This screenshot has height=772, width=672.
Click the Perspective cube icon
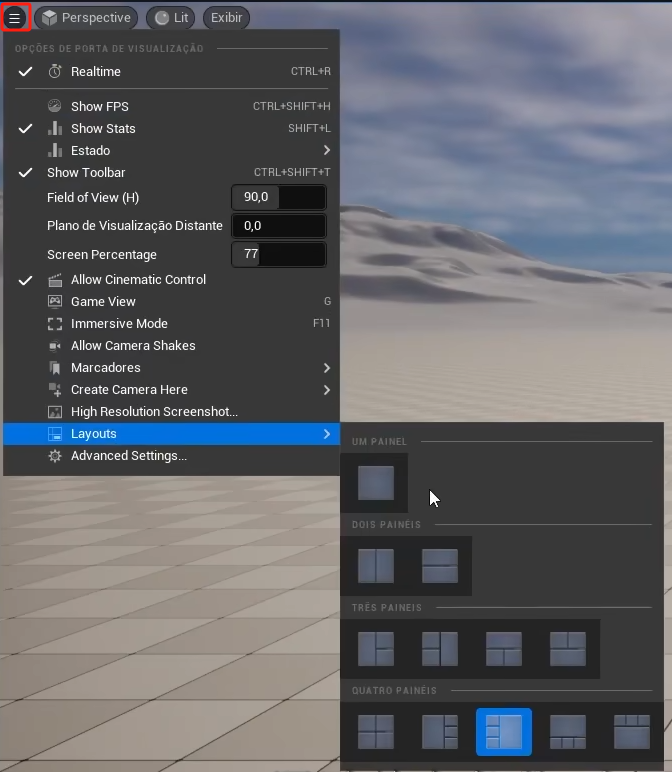click(x=49, y=18)
